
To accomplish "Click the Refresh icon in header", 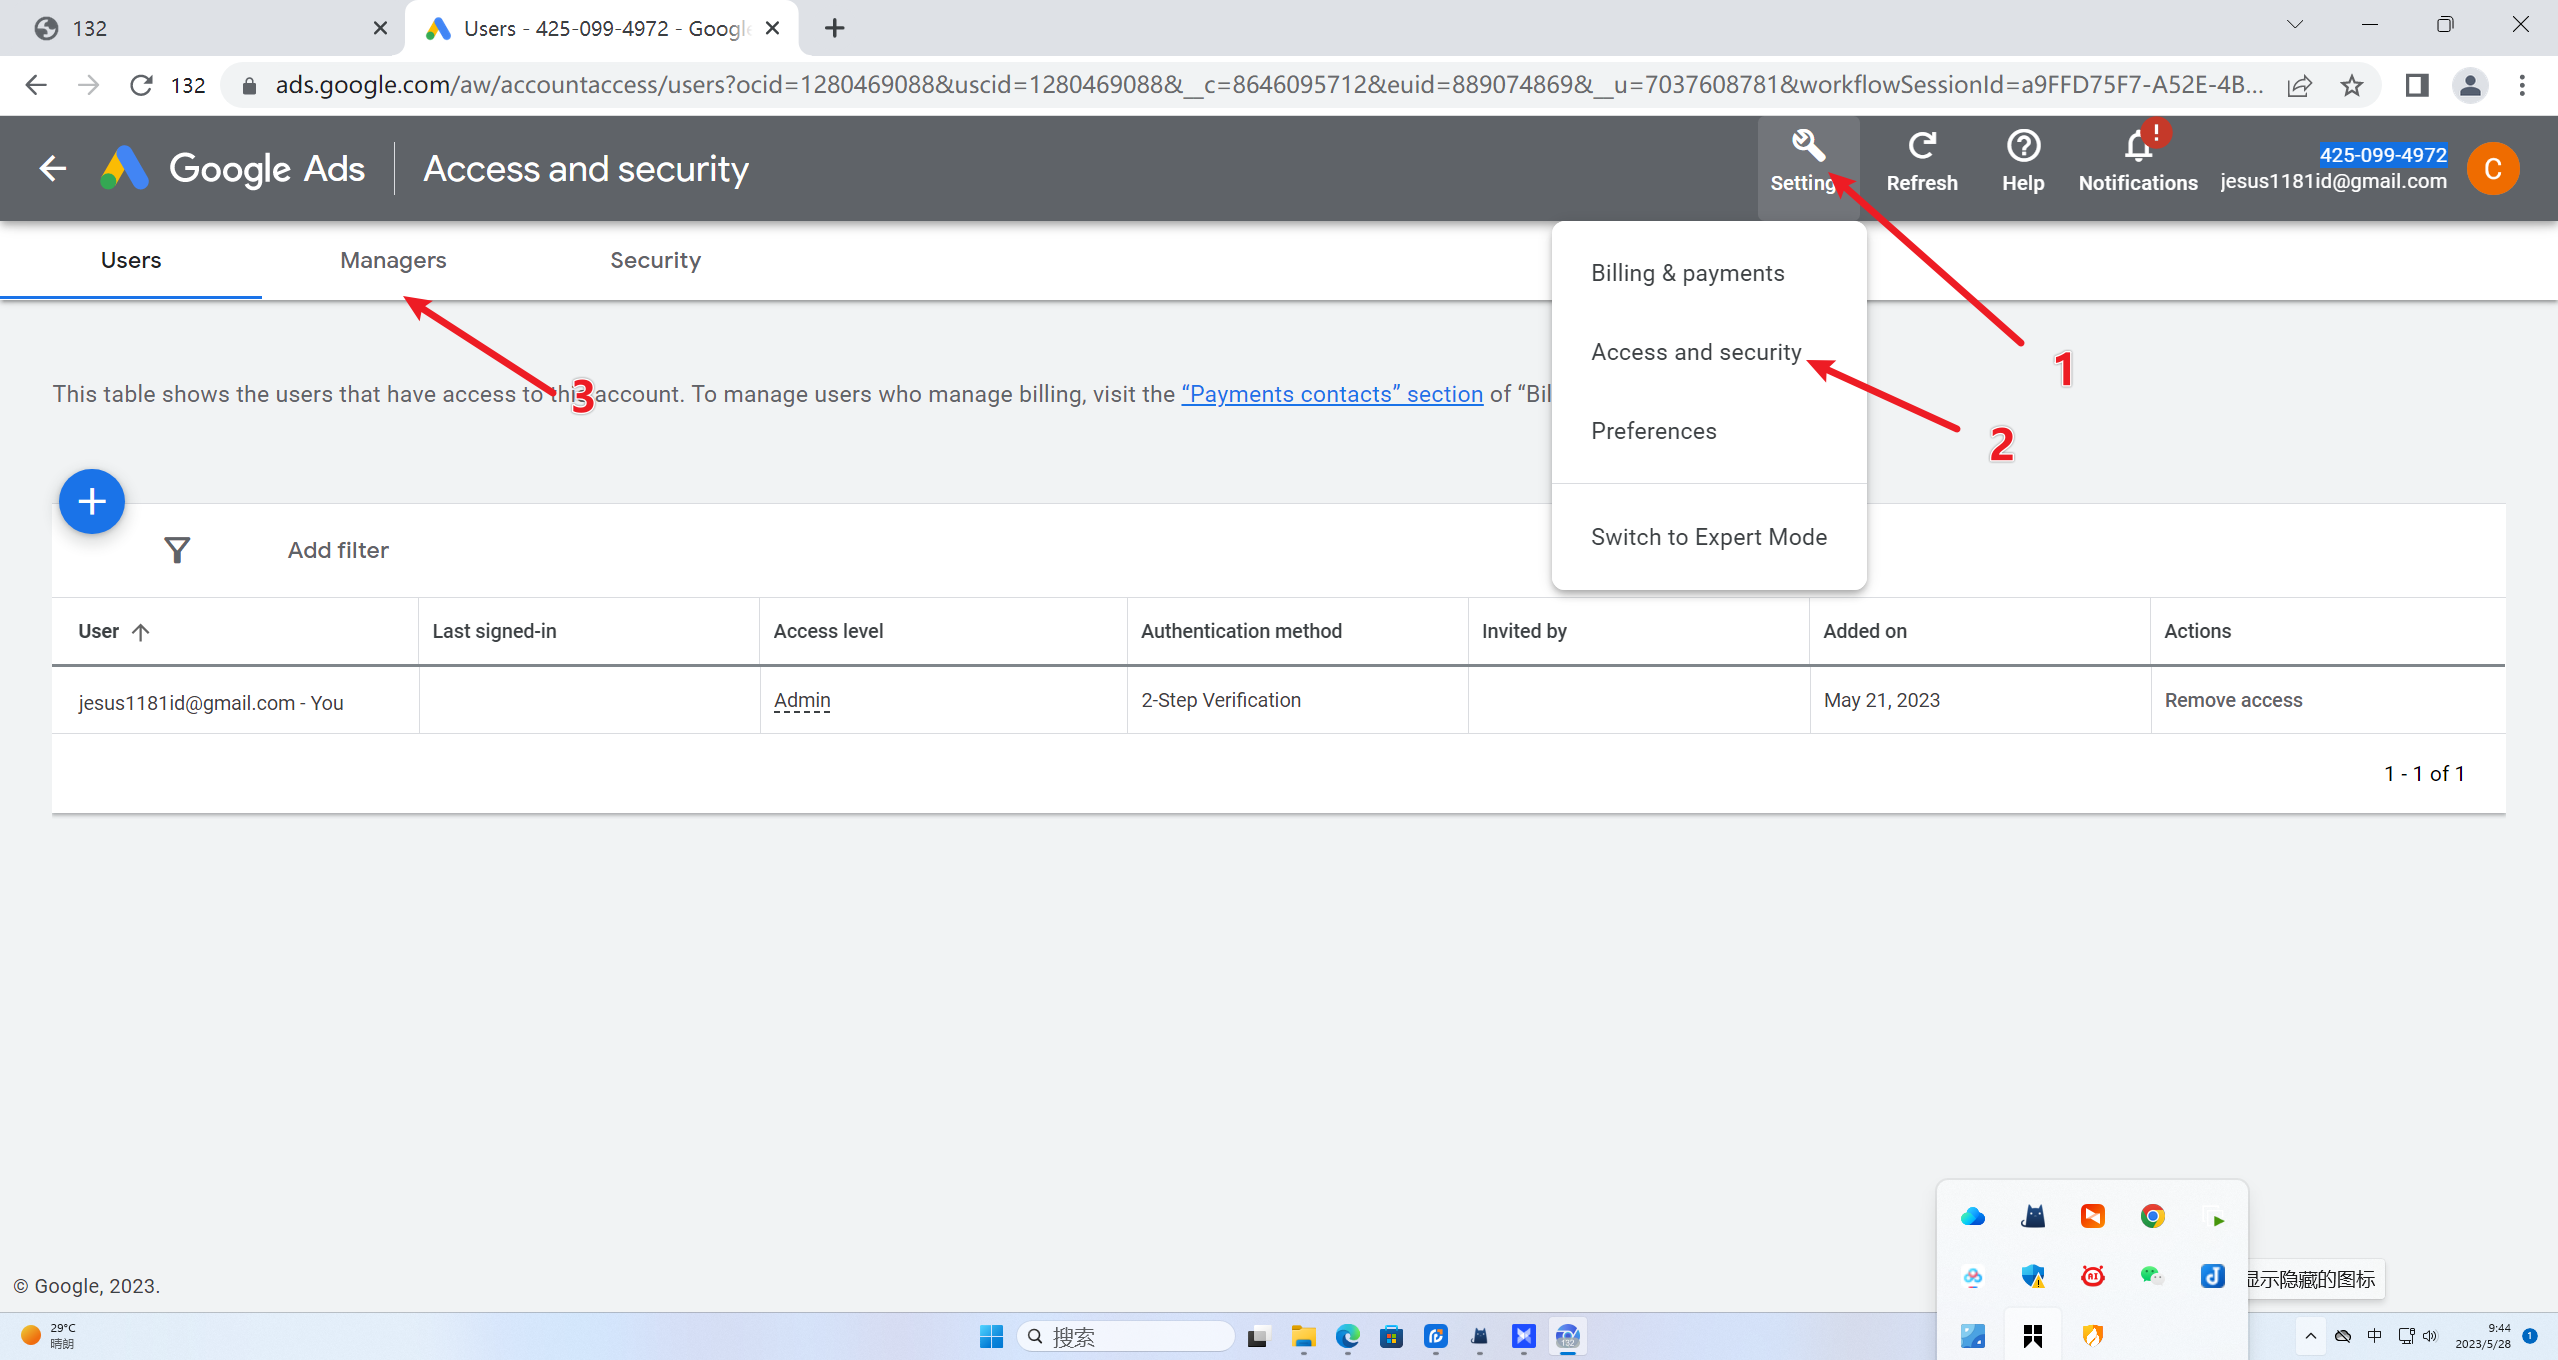I will 1921,148.
